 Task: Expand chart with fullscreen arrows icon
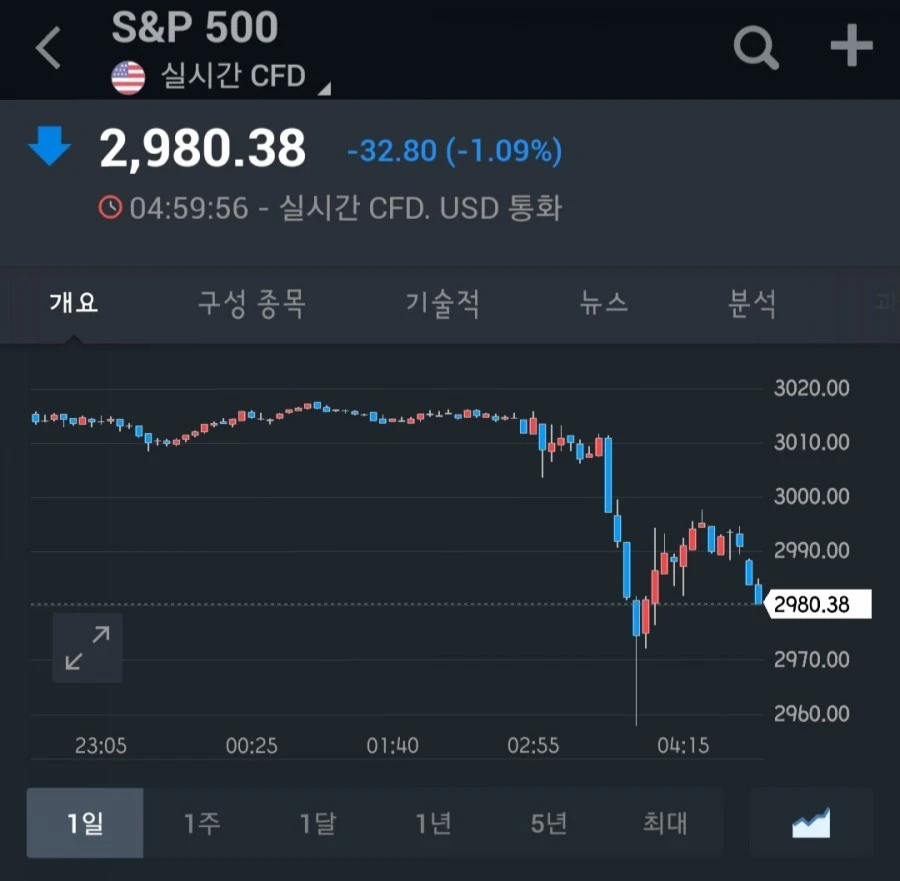point(87,647)
